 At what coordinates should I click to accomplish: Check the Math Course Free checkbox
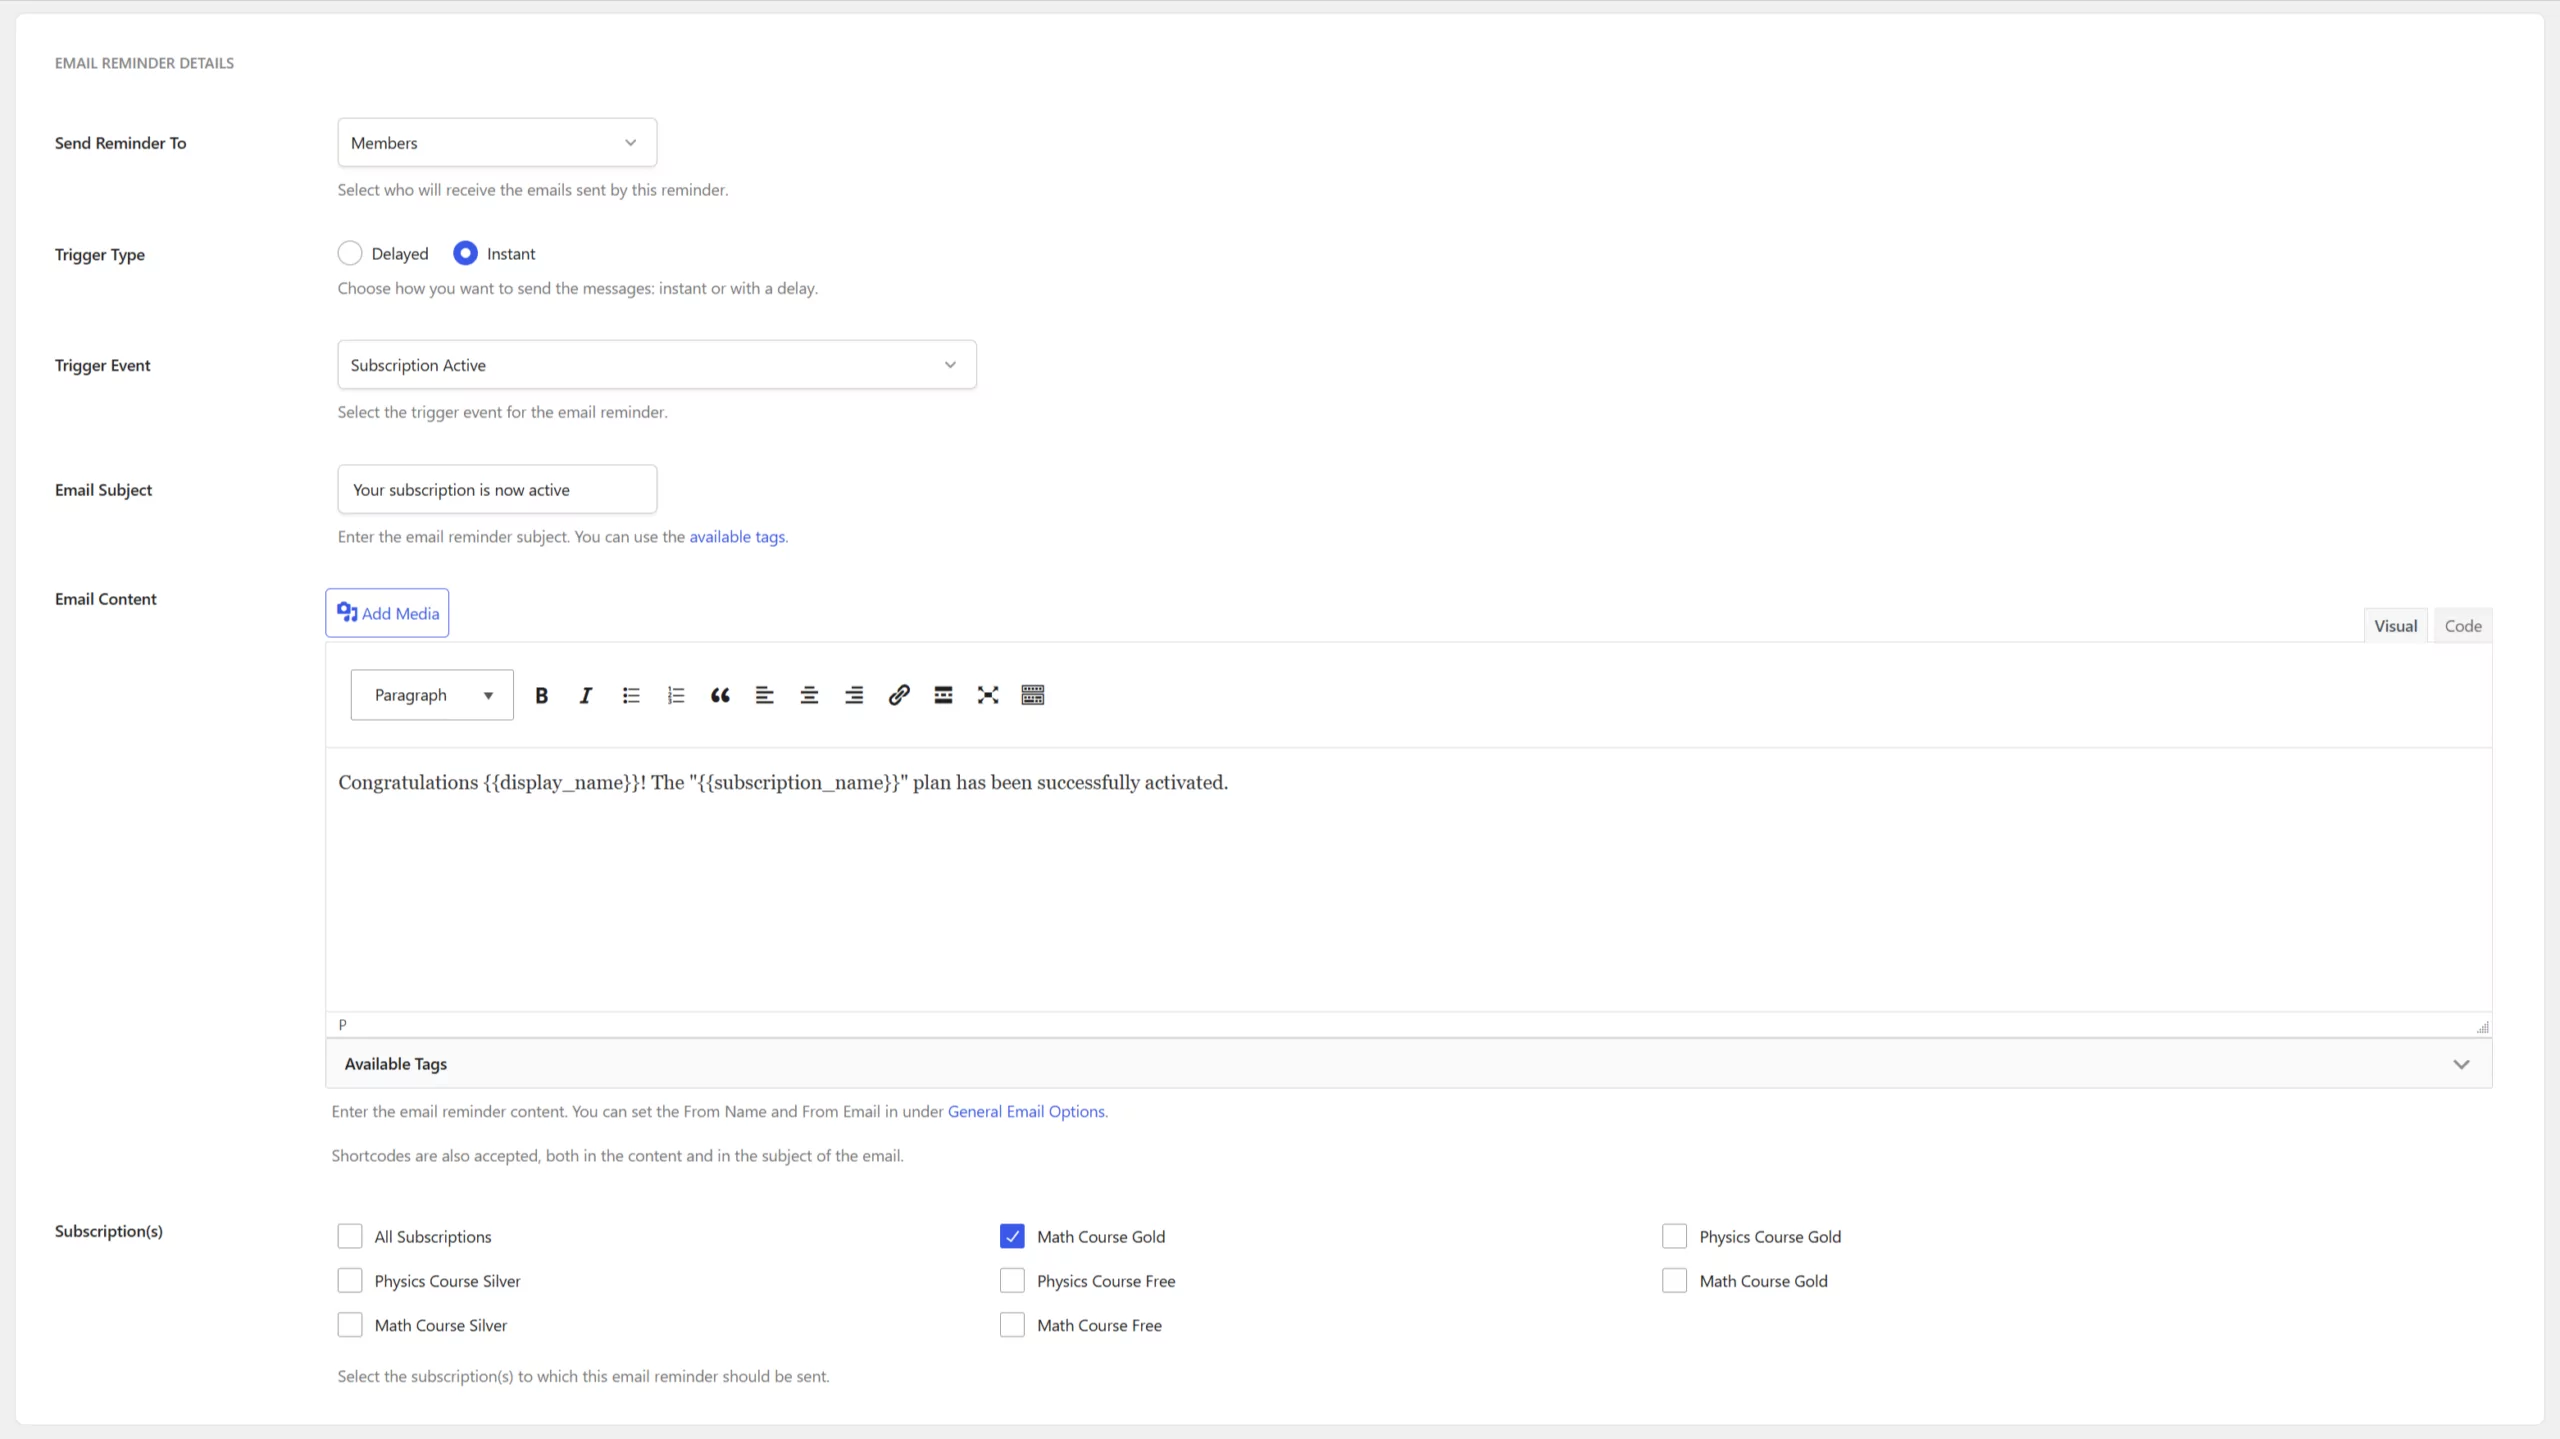tap(1012, 1325)
